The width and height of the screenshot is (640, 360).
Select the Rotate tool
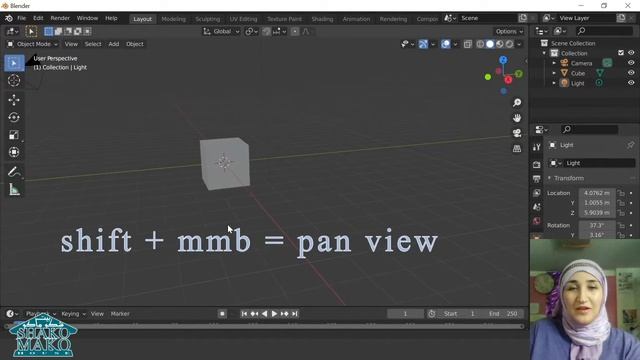pyautogui.click(x=14, y=118)
